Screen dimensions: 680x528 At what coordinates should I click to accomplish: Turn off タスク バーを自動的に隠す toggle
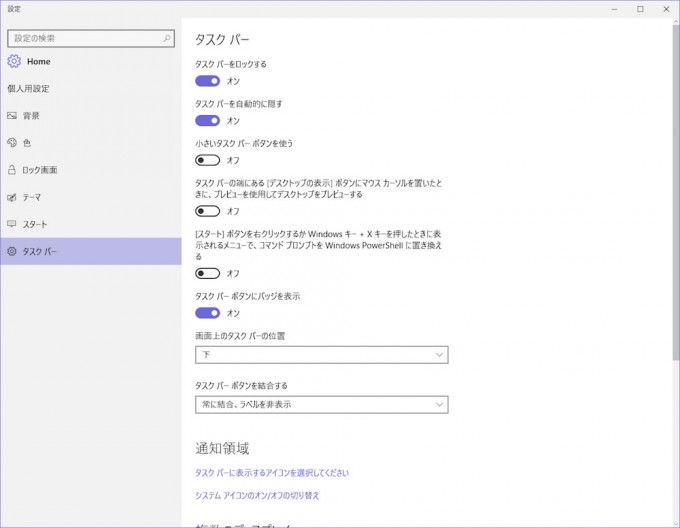coord(208,121)
